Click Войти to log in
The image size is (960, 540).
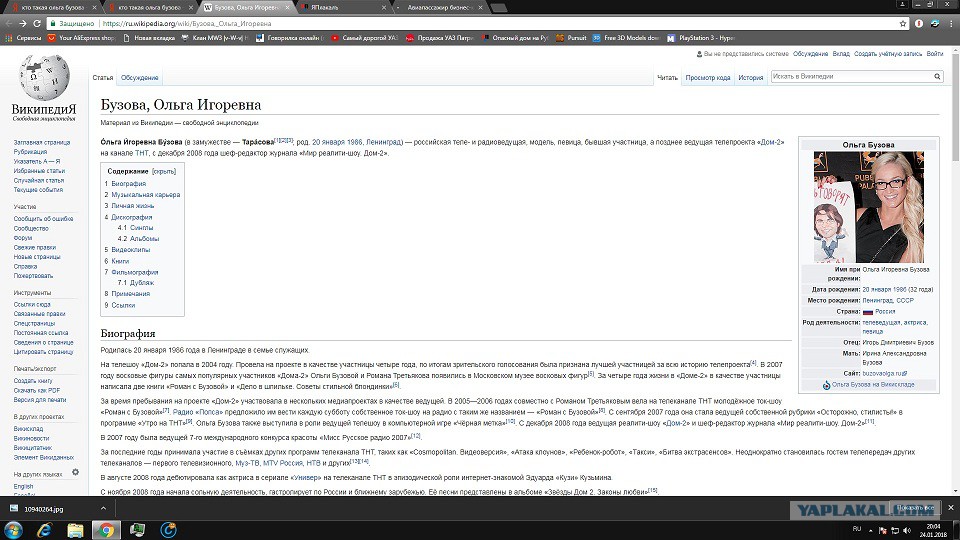coord(934,54)
